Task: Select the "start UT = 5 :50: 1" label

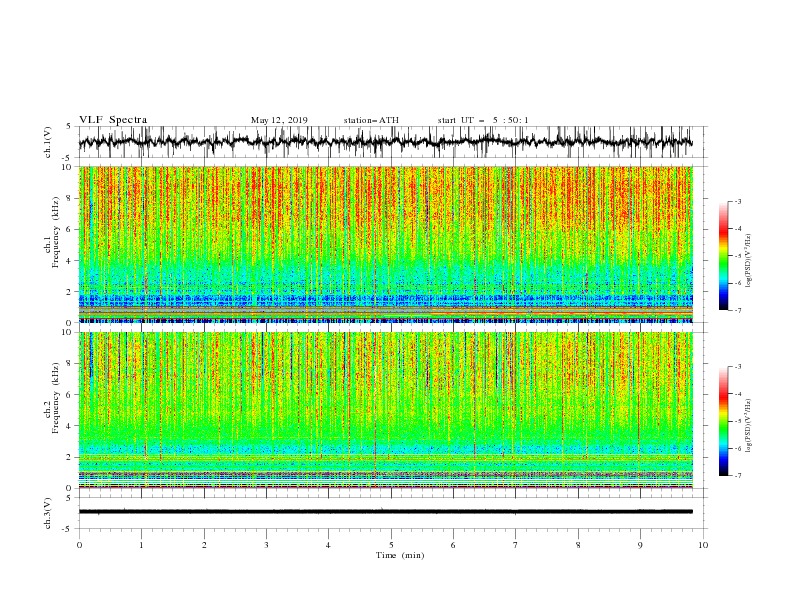Action: [482, 120]
